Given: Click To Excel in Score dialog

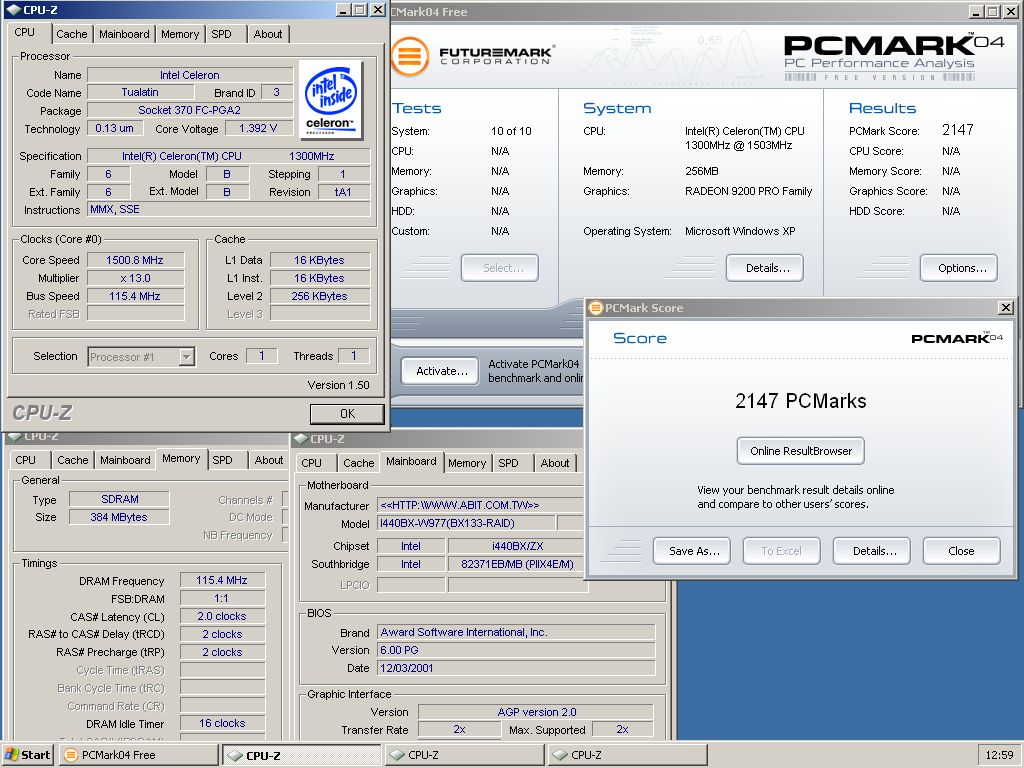Looking at the screenshot, I should pyautogui.click(x=781, y=551).
